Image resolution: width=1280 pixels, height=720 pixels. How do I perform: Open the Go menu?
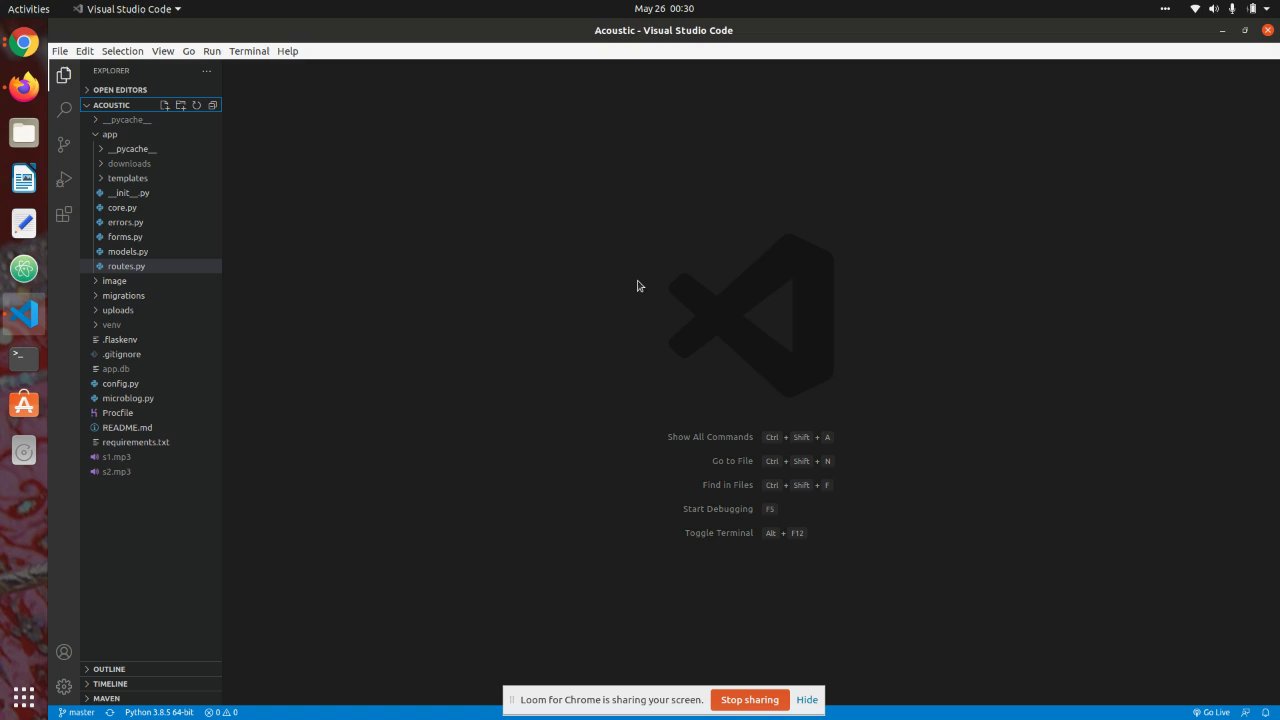pyautogui.click(x=189, y=51)
